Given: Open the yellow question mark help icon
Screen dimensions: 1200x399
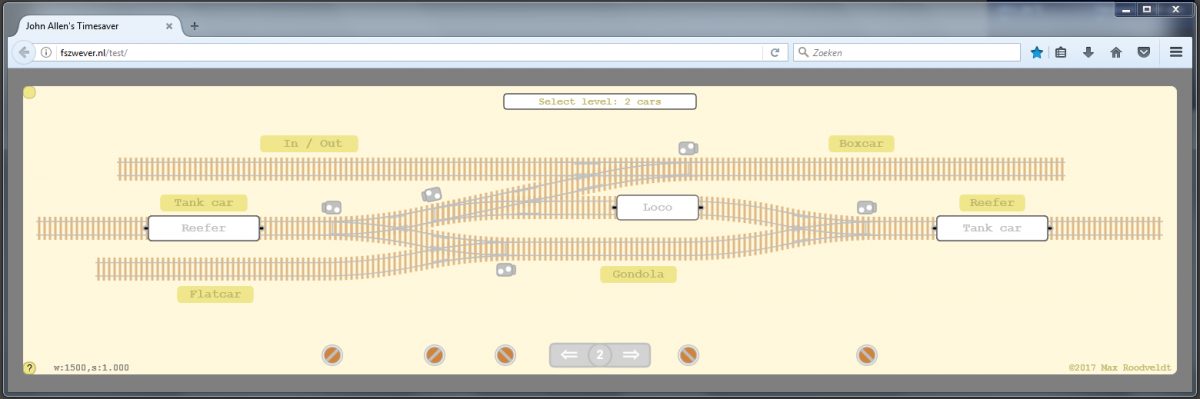Looking at the screenshot, I should click(30, 368).
